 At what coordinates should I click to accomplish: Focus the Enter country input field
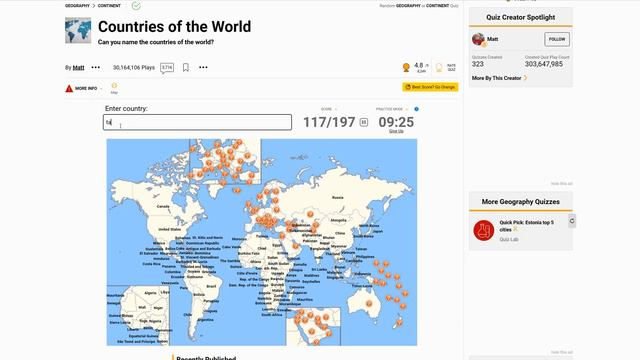[x=198, y=122]
